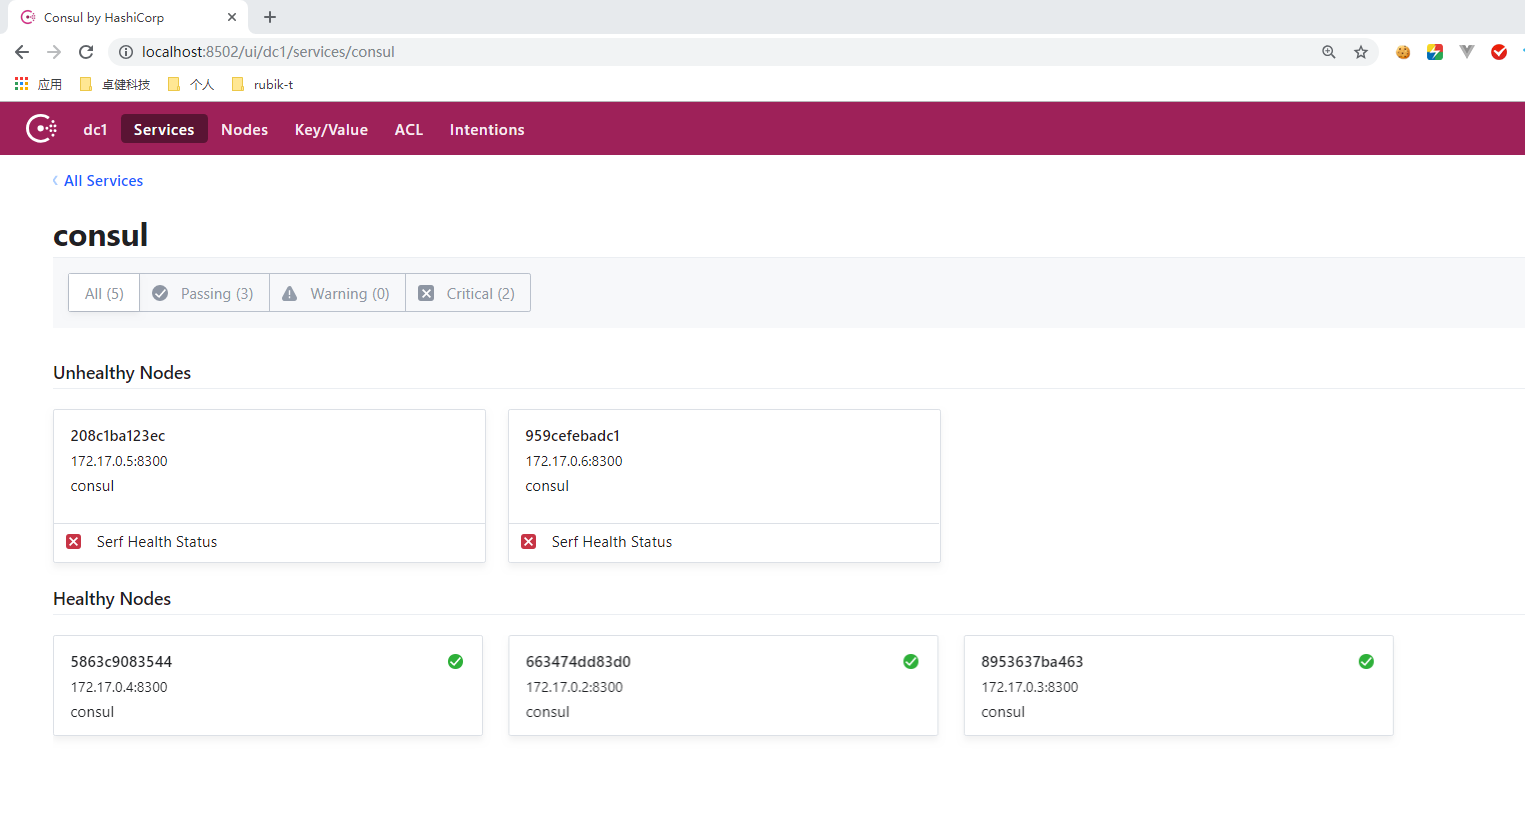1525x830 pixels.
Task: Click green passing check on 663474dd83d0
Action: pos(911,661)
